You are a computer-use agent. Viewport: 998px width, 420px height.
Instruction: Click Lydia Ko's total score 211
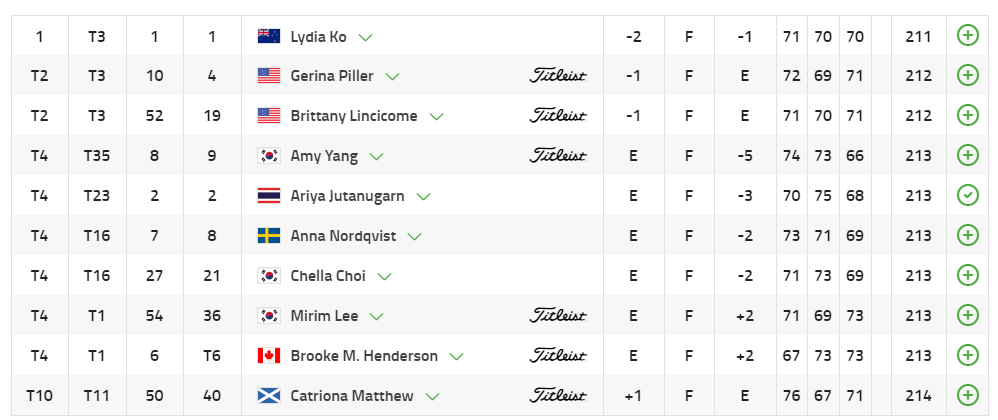[x=917, y=36]
